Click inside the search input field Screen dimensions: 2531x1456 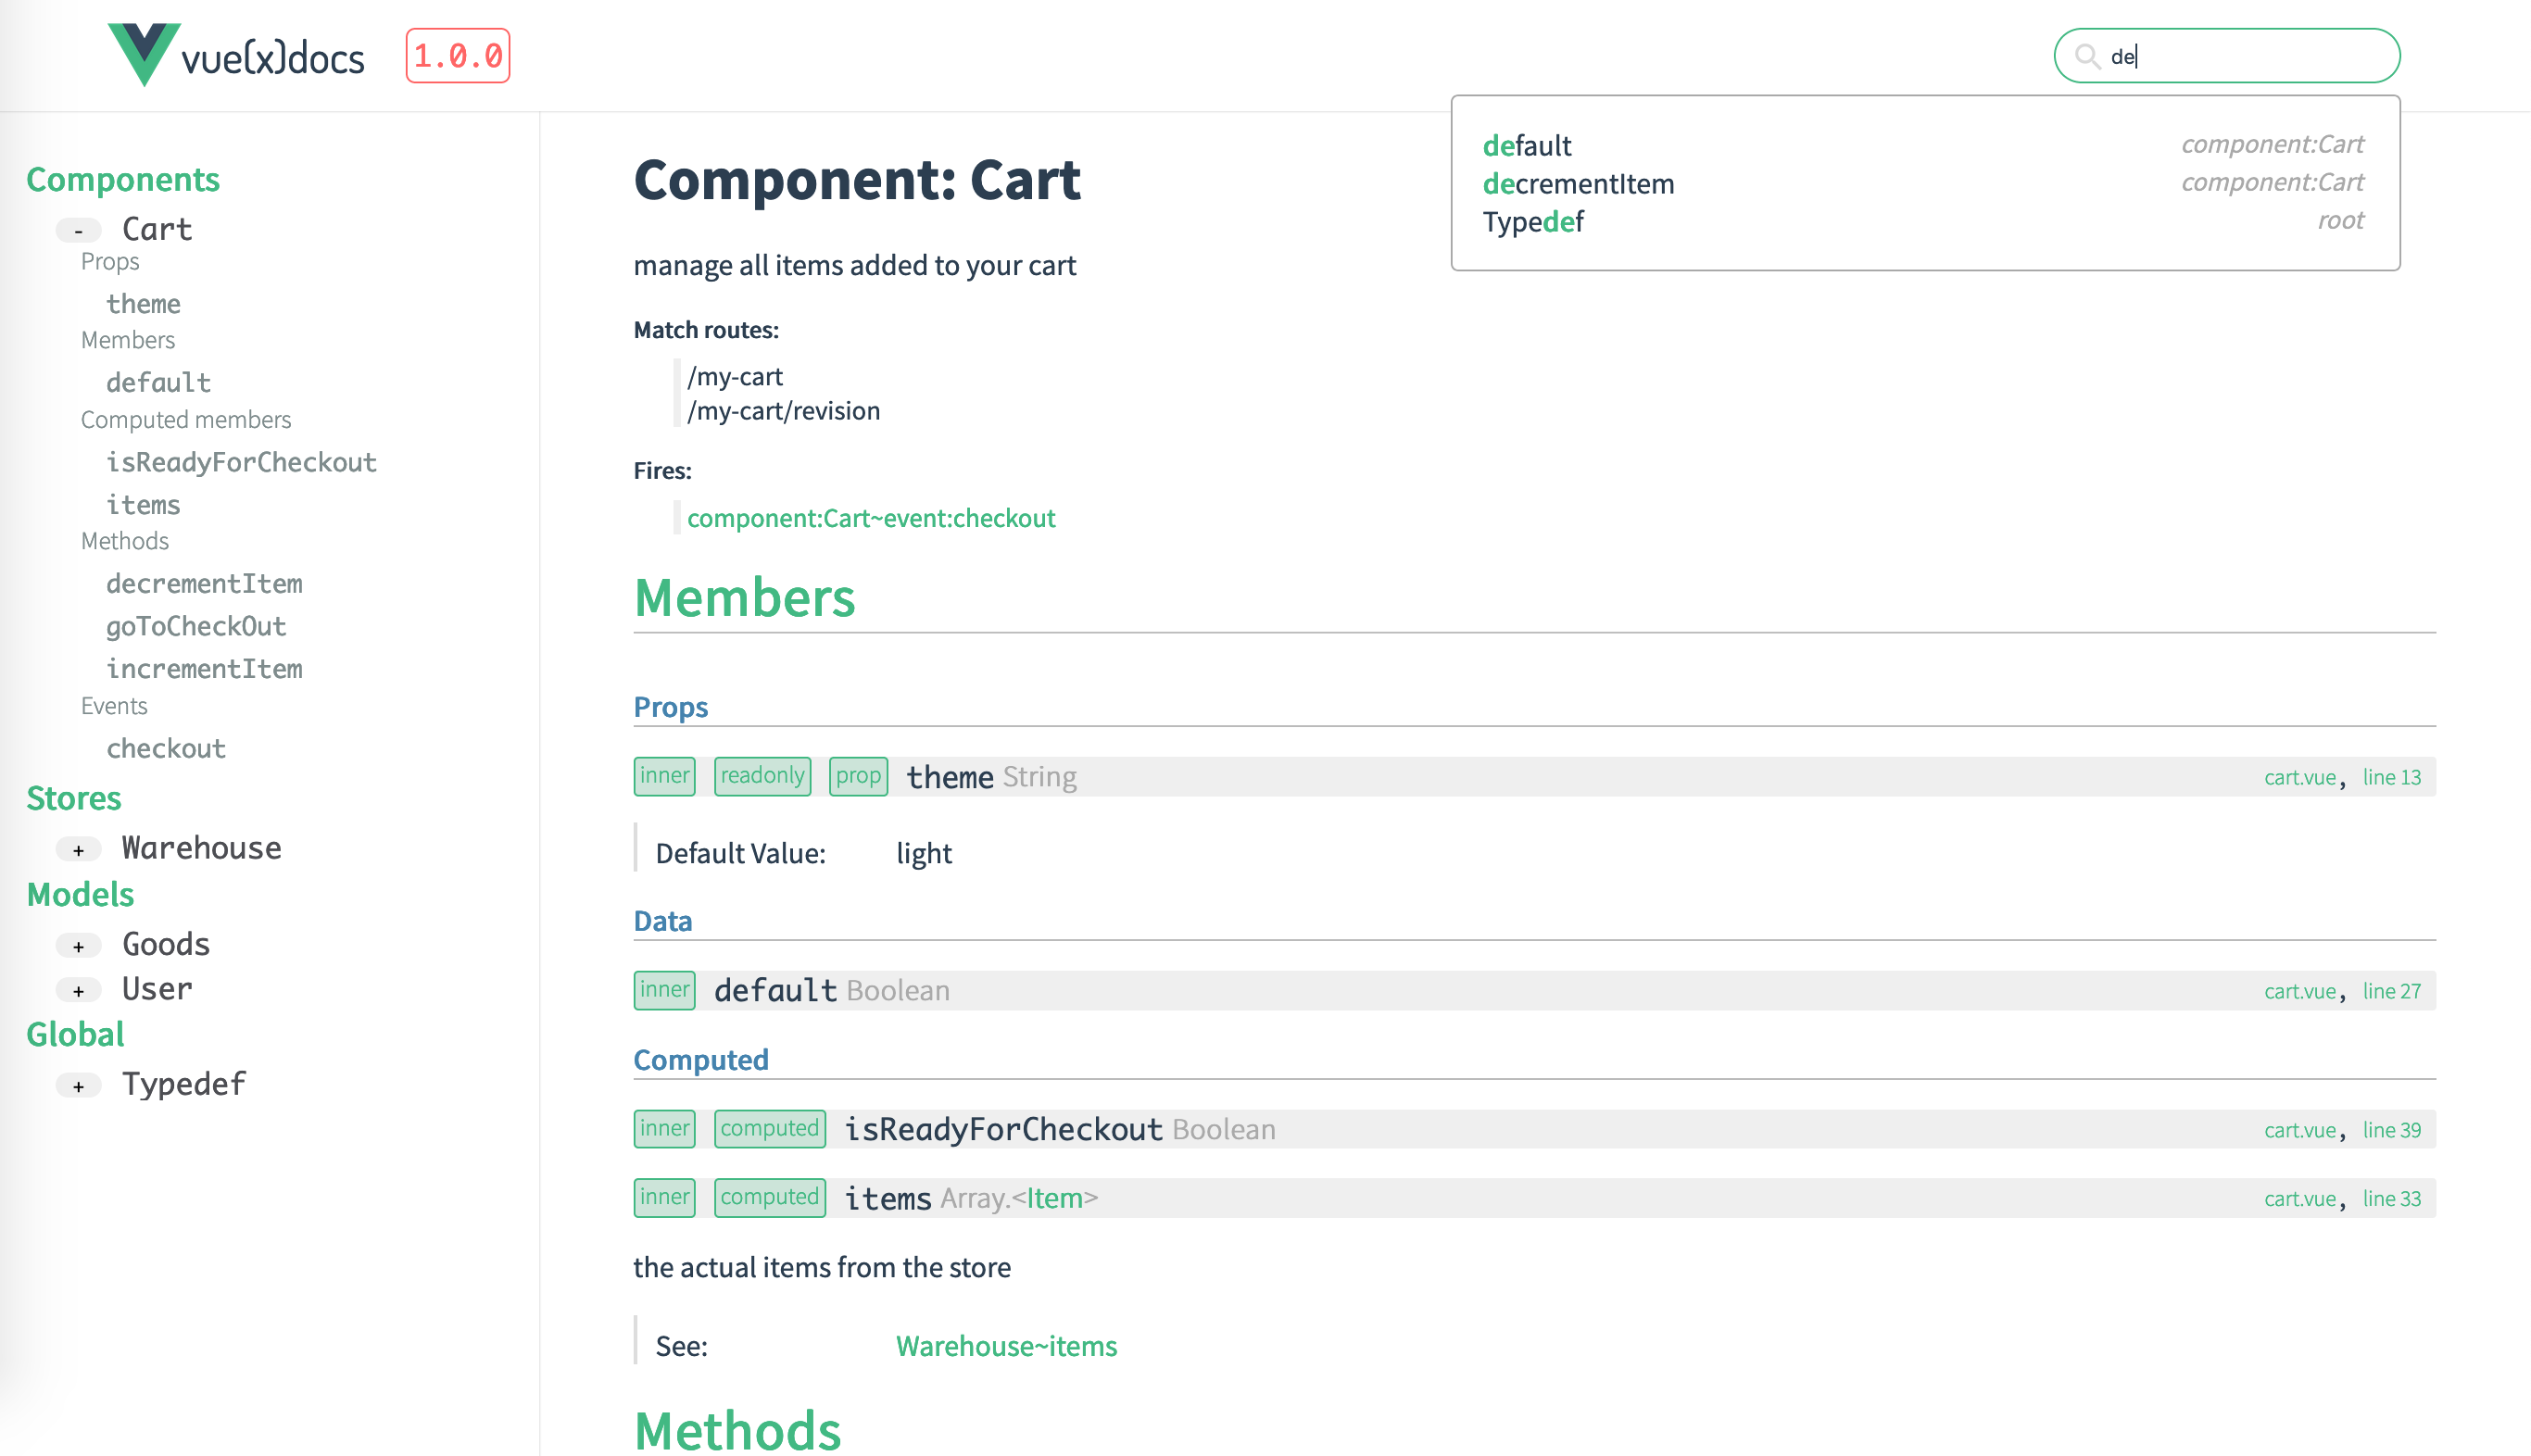click(x=2250, y=56)
